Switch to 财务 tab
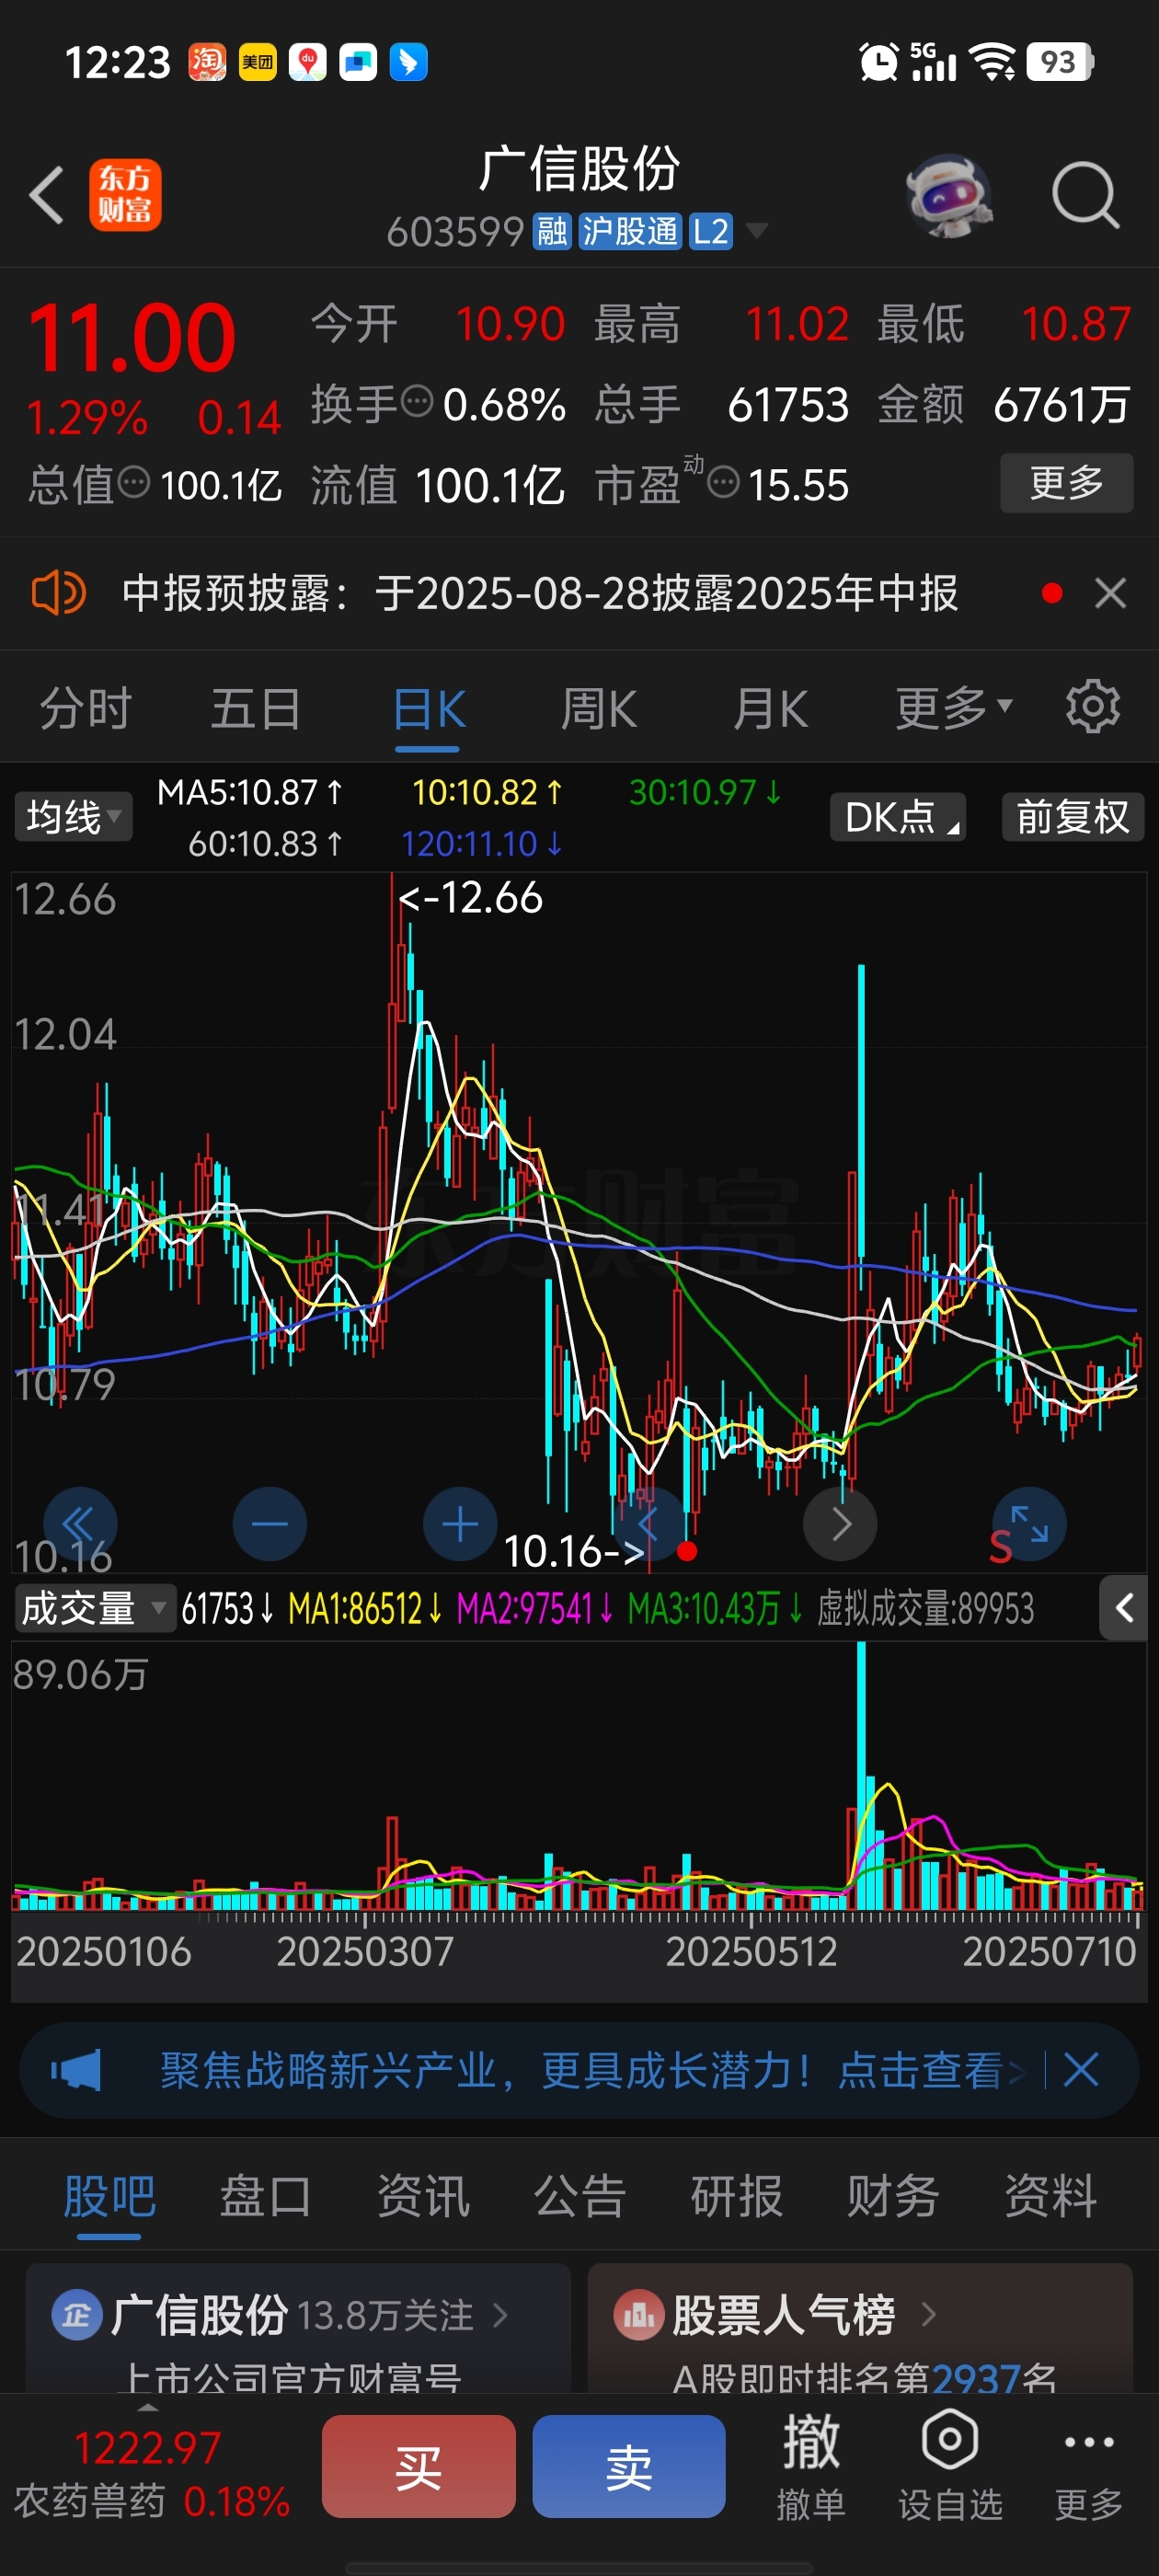The height and width of the screenshot is (2576, 1159). (x=893, y=2196)
